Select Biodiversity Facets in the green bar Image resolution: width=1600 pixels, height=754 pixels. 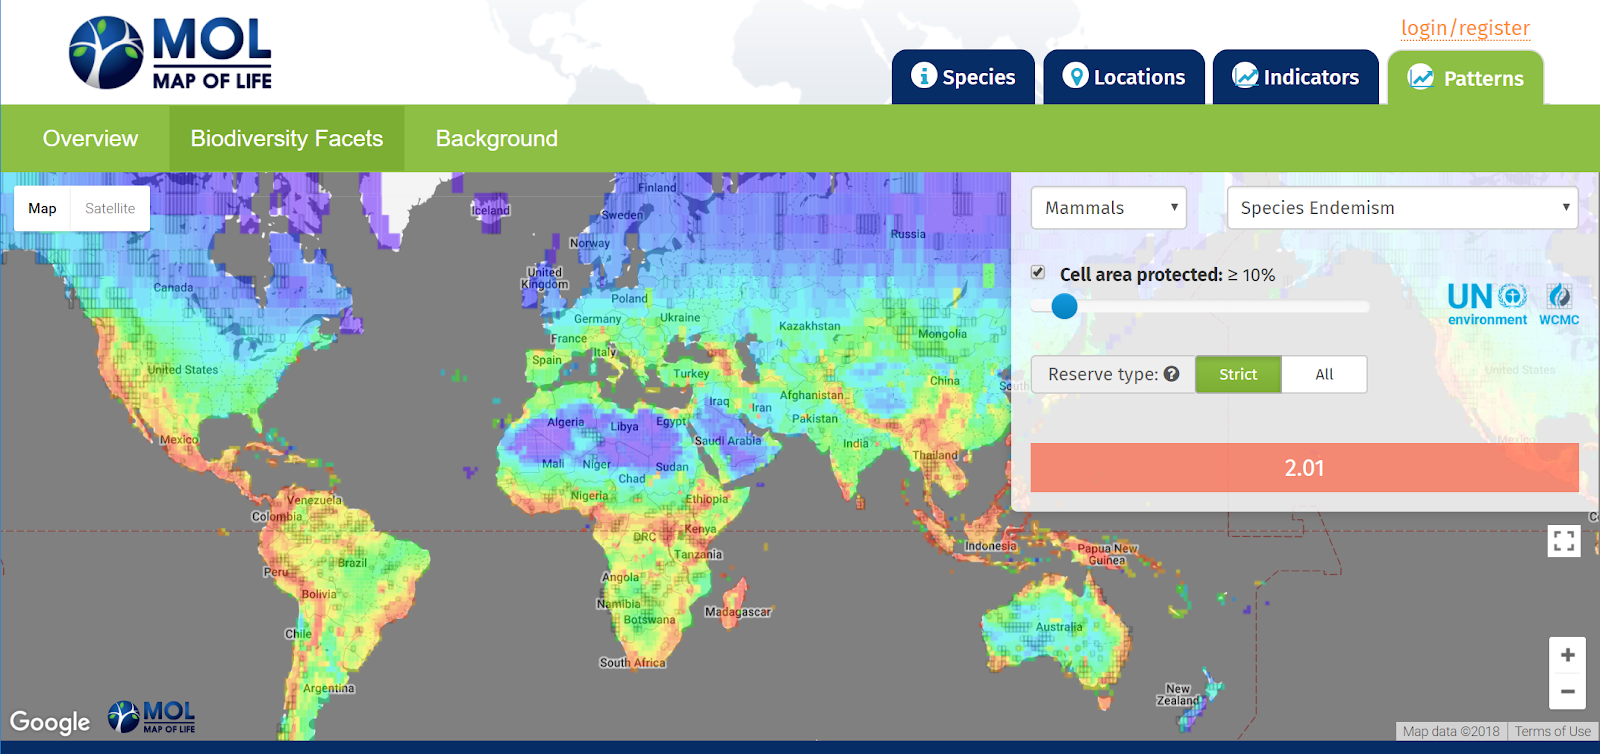287,138
